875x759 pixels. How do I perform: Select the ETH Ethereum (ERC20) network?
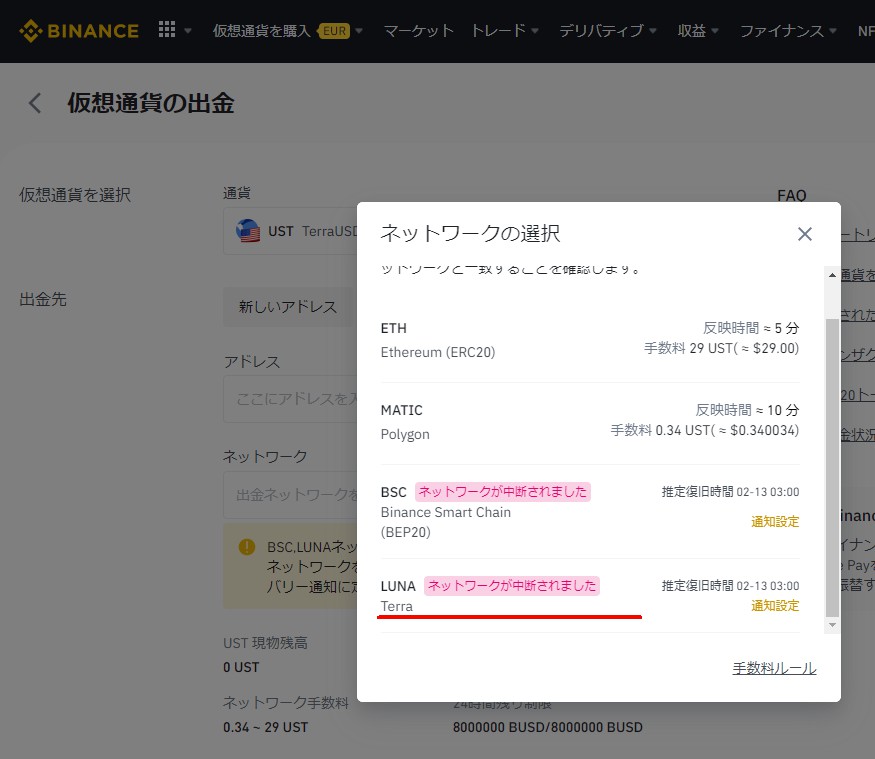click(590, 340)
